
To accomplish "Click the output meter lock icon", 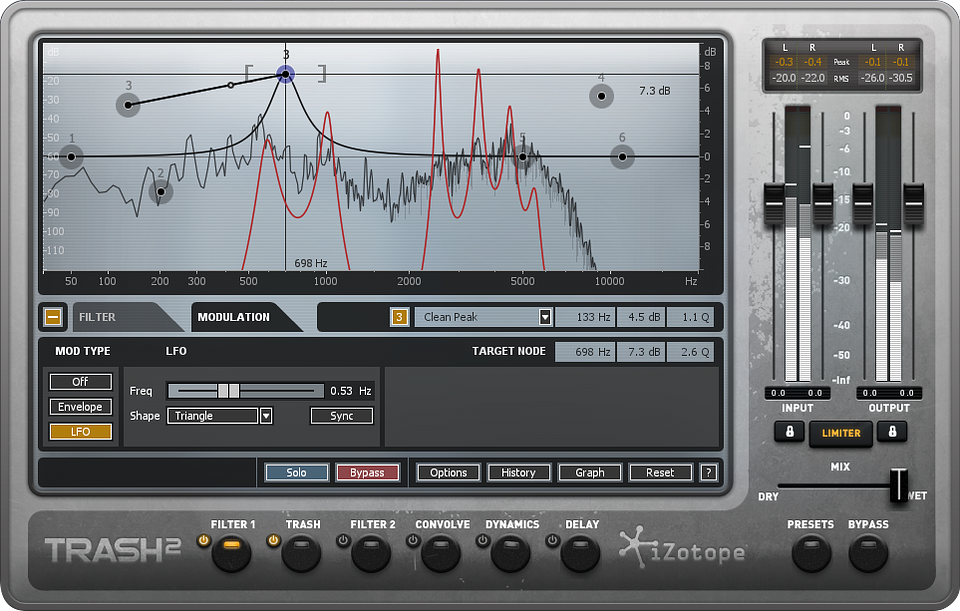I will click(890, 432).
